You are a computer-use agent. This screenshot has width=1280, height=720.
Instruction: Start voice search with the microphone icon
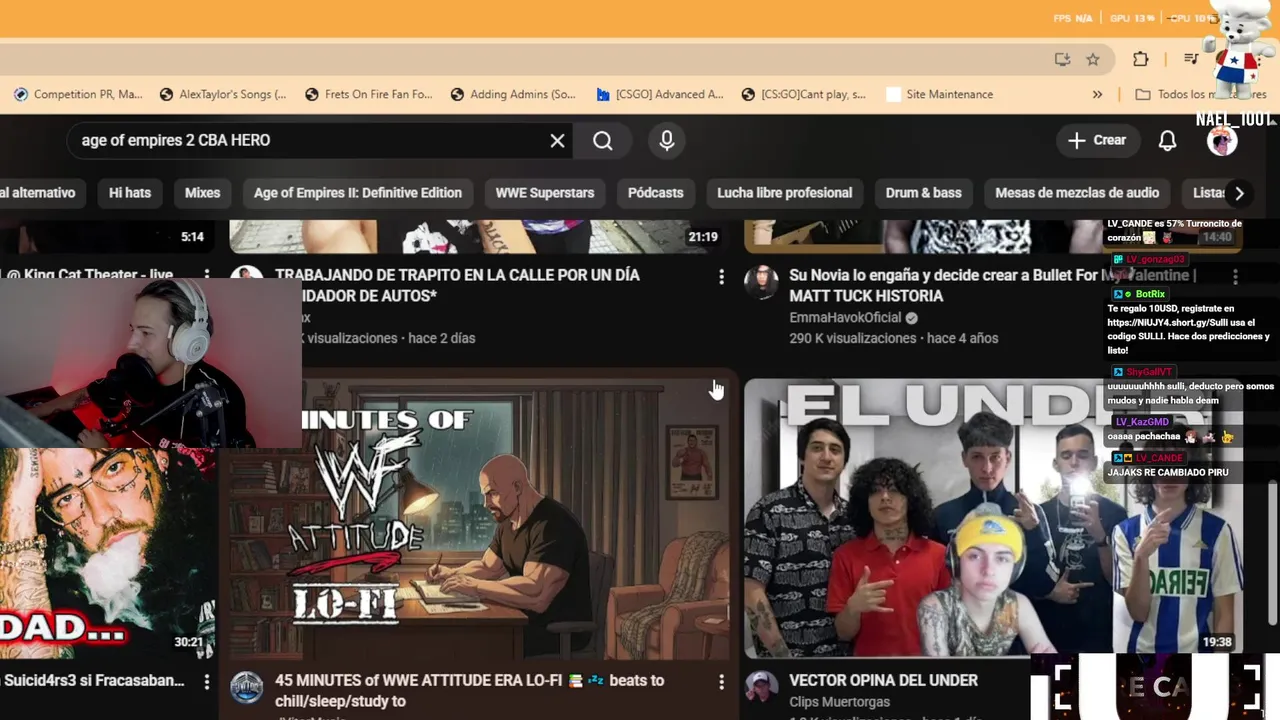click(667, 141)
